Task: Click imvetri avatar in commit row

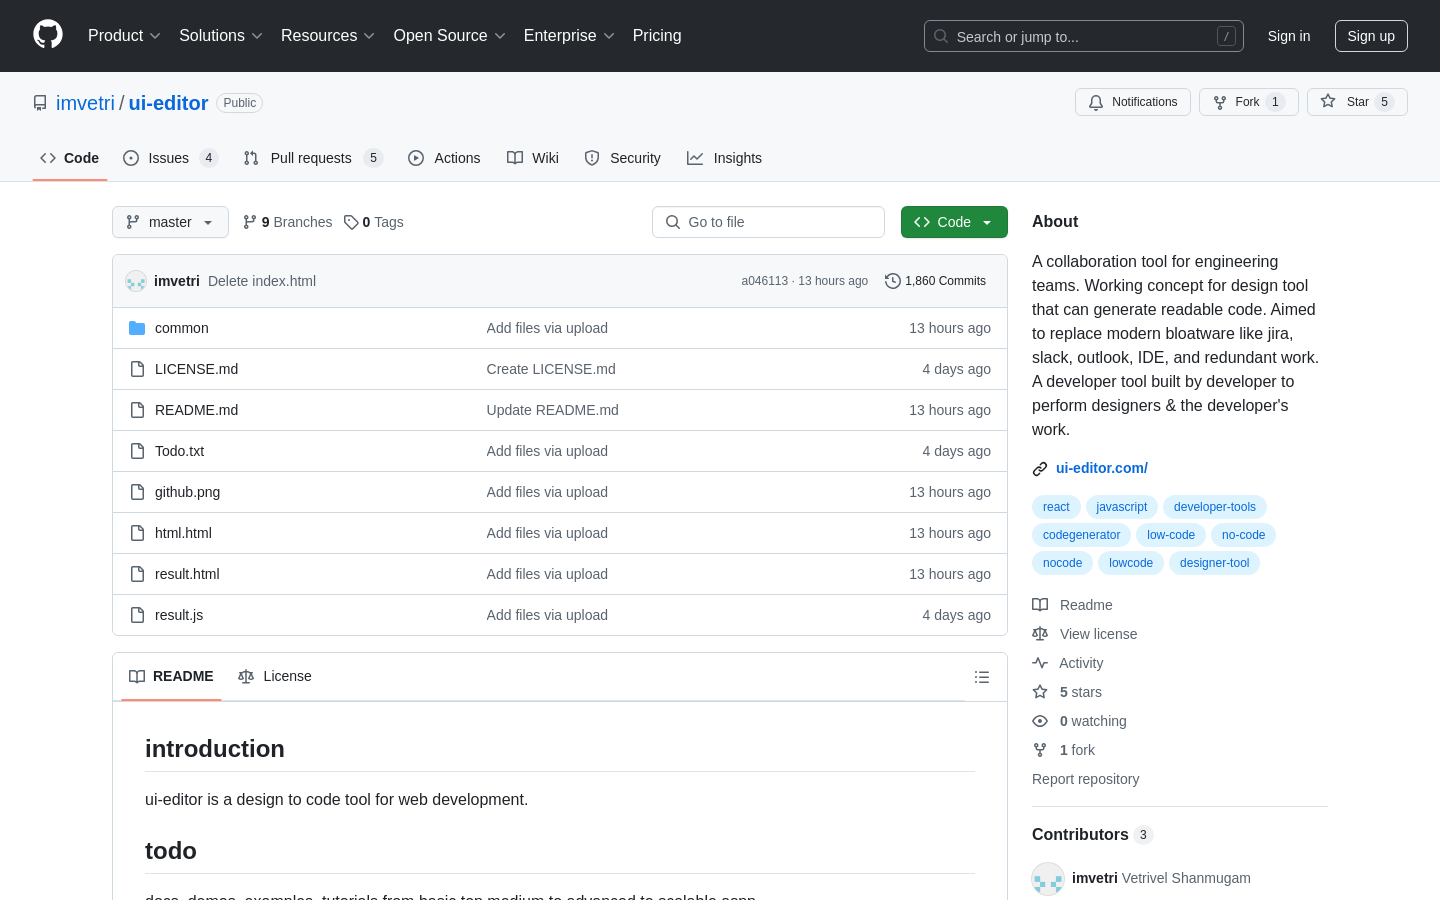Action: pos(136,281)
